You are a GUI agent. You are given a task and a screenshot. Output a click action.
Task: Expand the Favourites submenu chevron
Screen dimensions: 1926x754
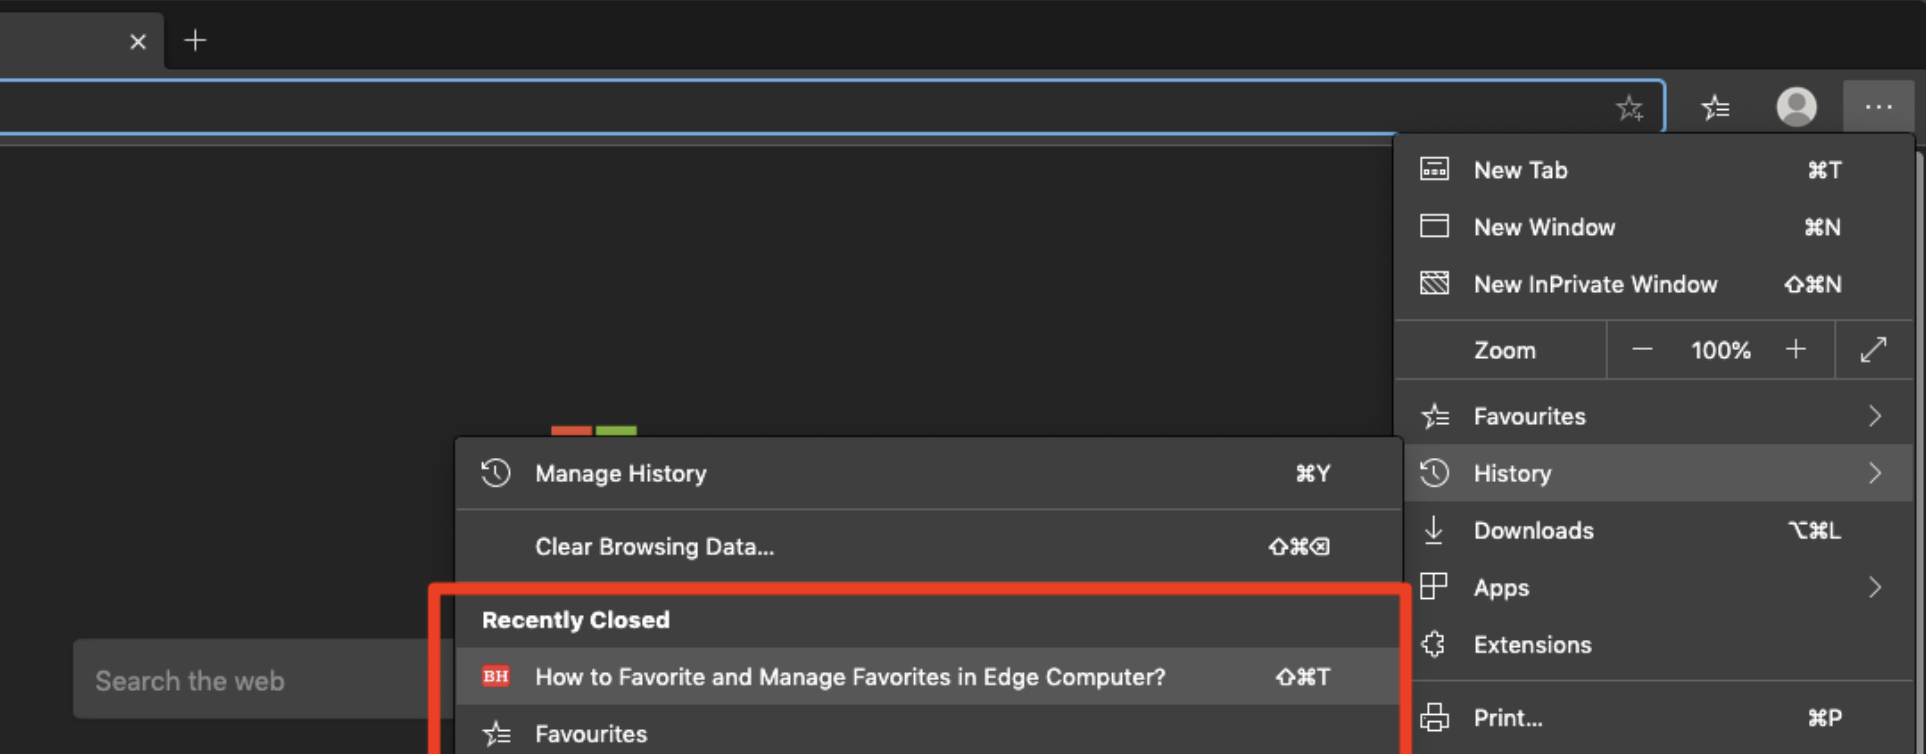click(1875, 415)
